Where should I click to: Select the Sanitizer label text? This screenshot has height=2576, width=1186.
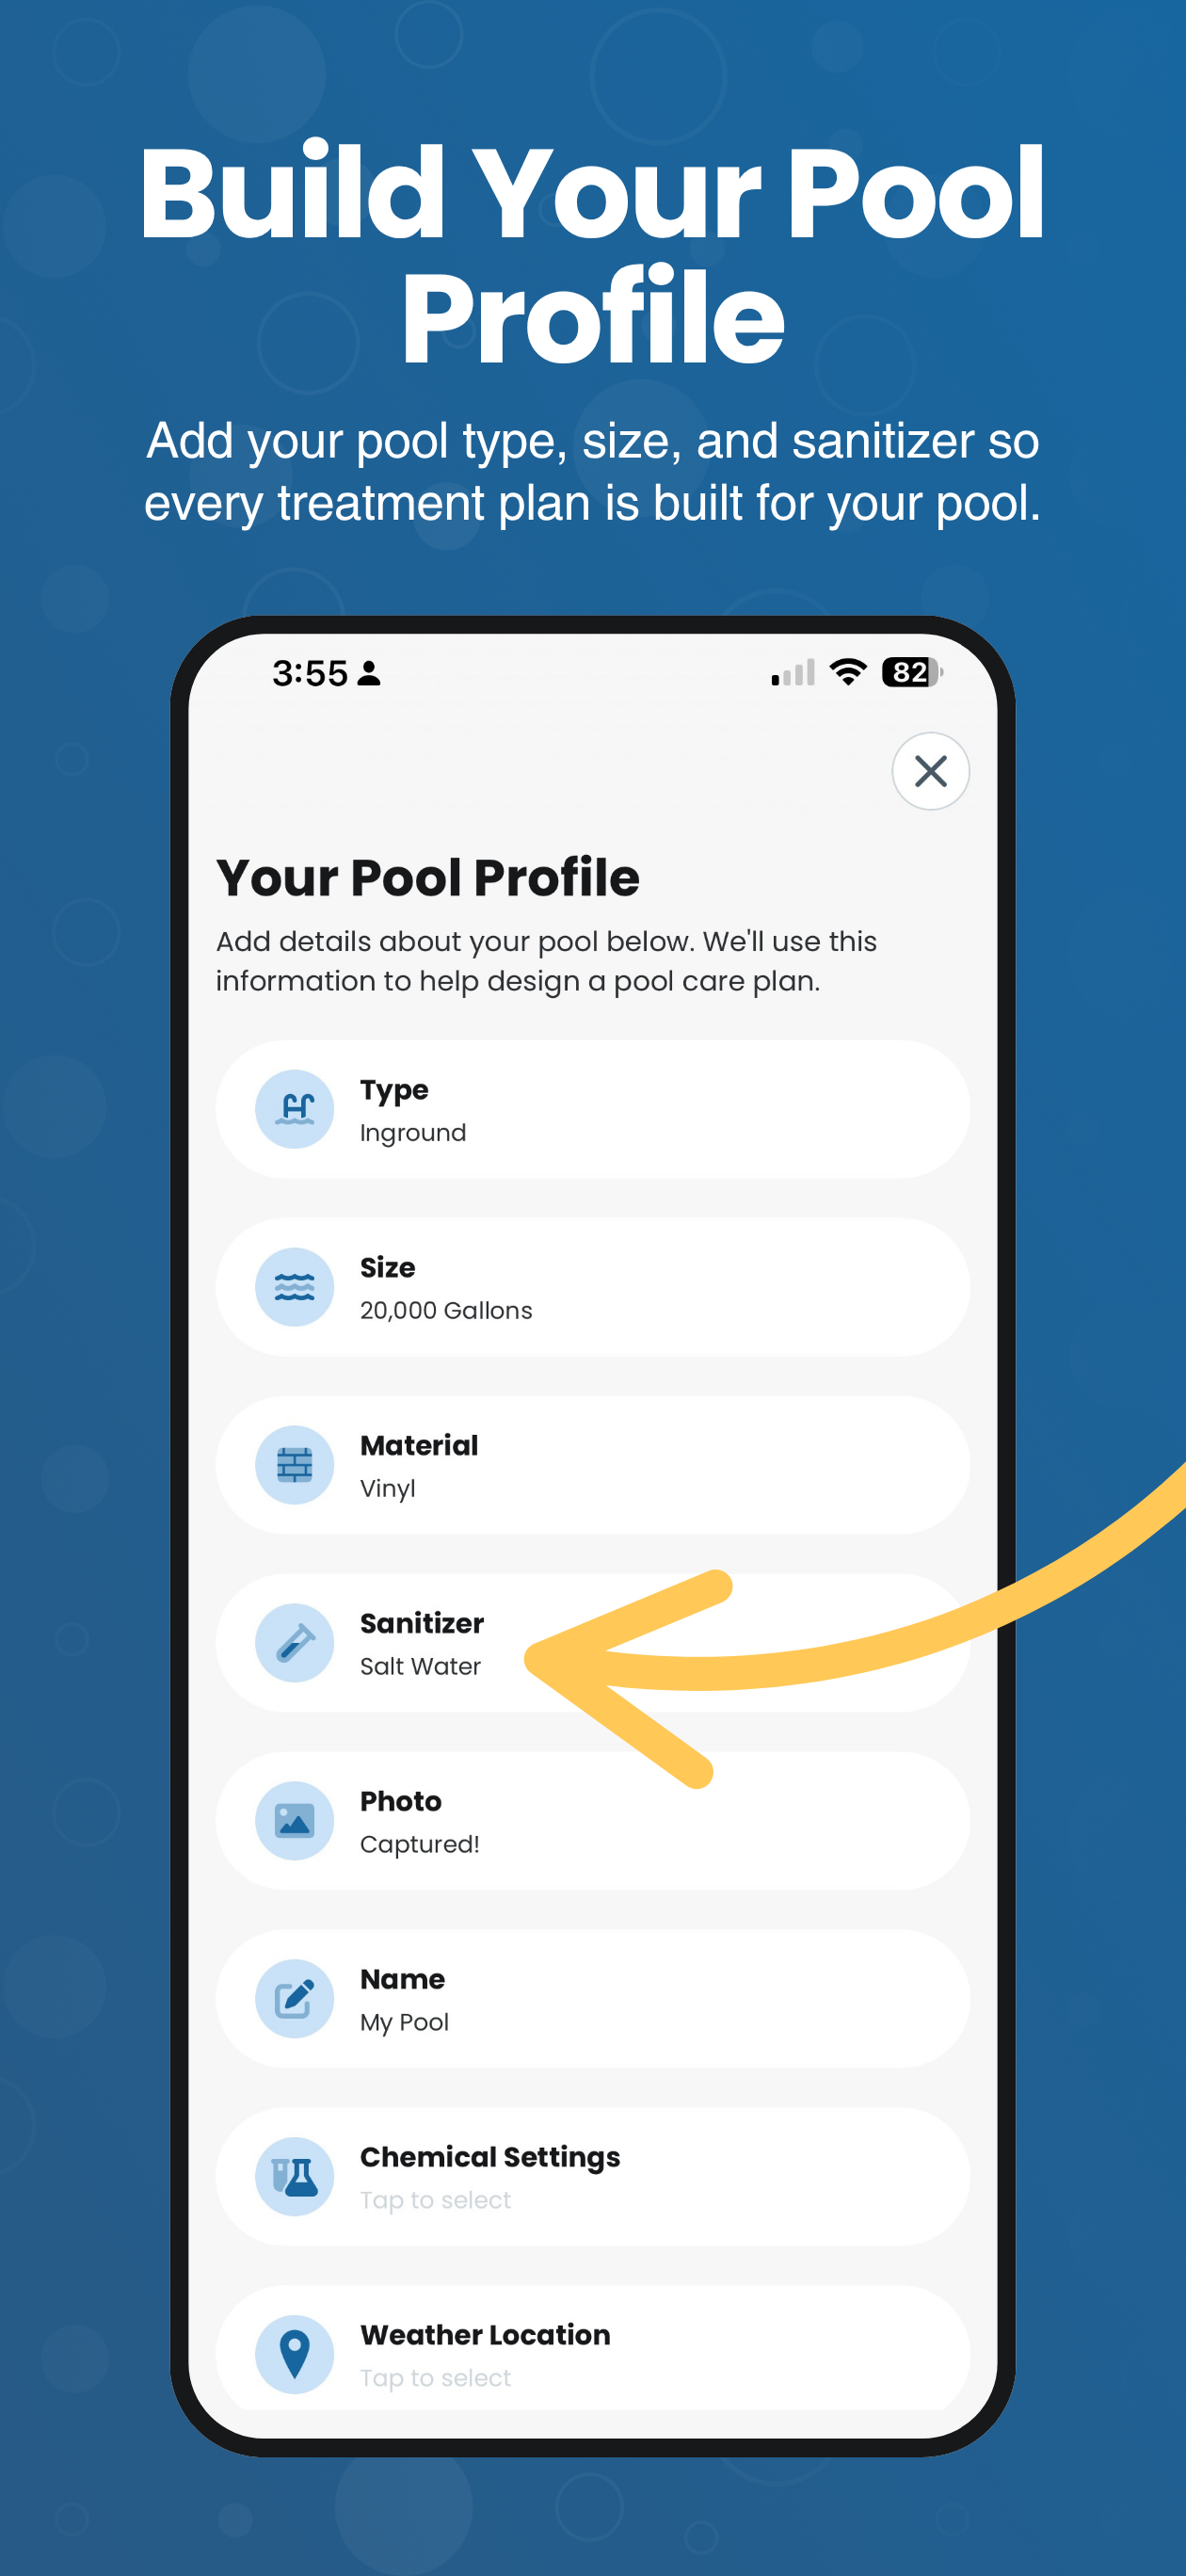[x=422, y=1623]
